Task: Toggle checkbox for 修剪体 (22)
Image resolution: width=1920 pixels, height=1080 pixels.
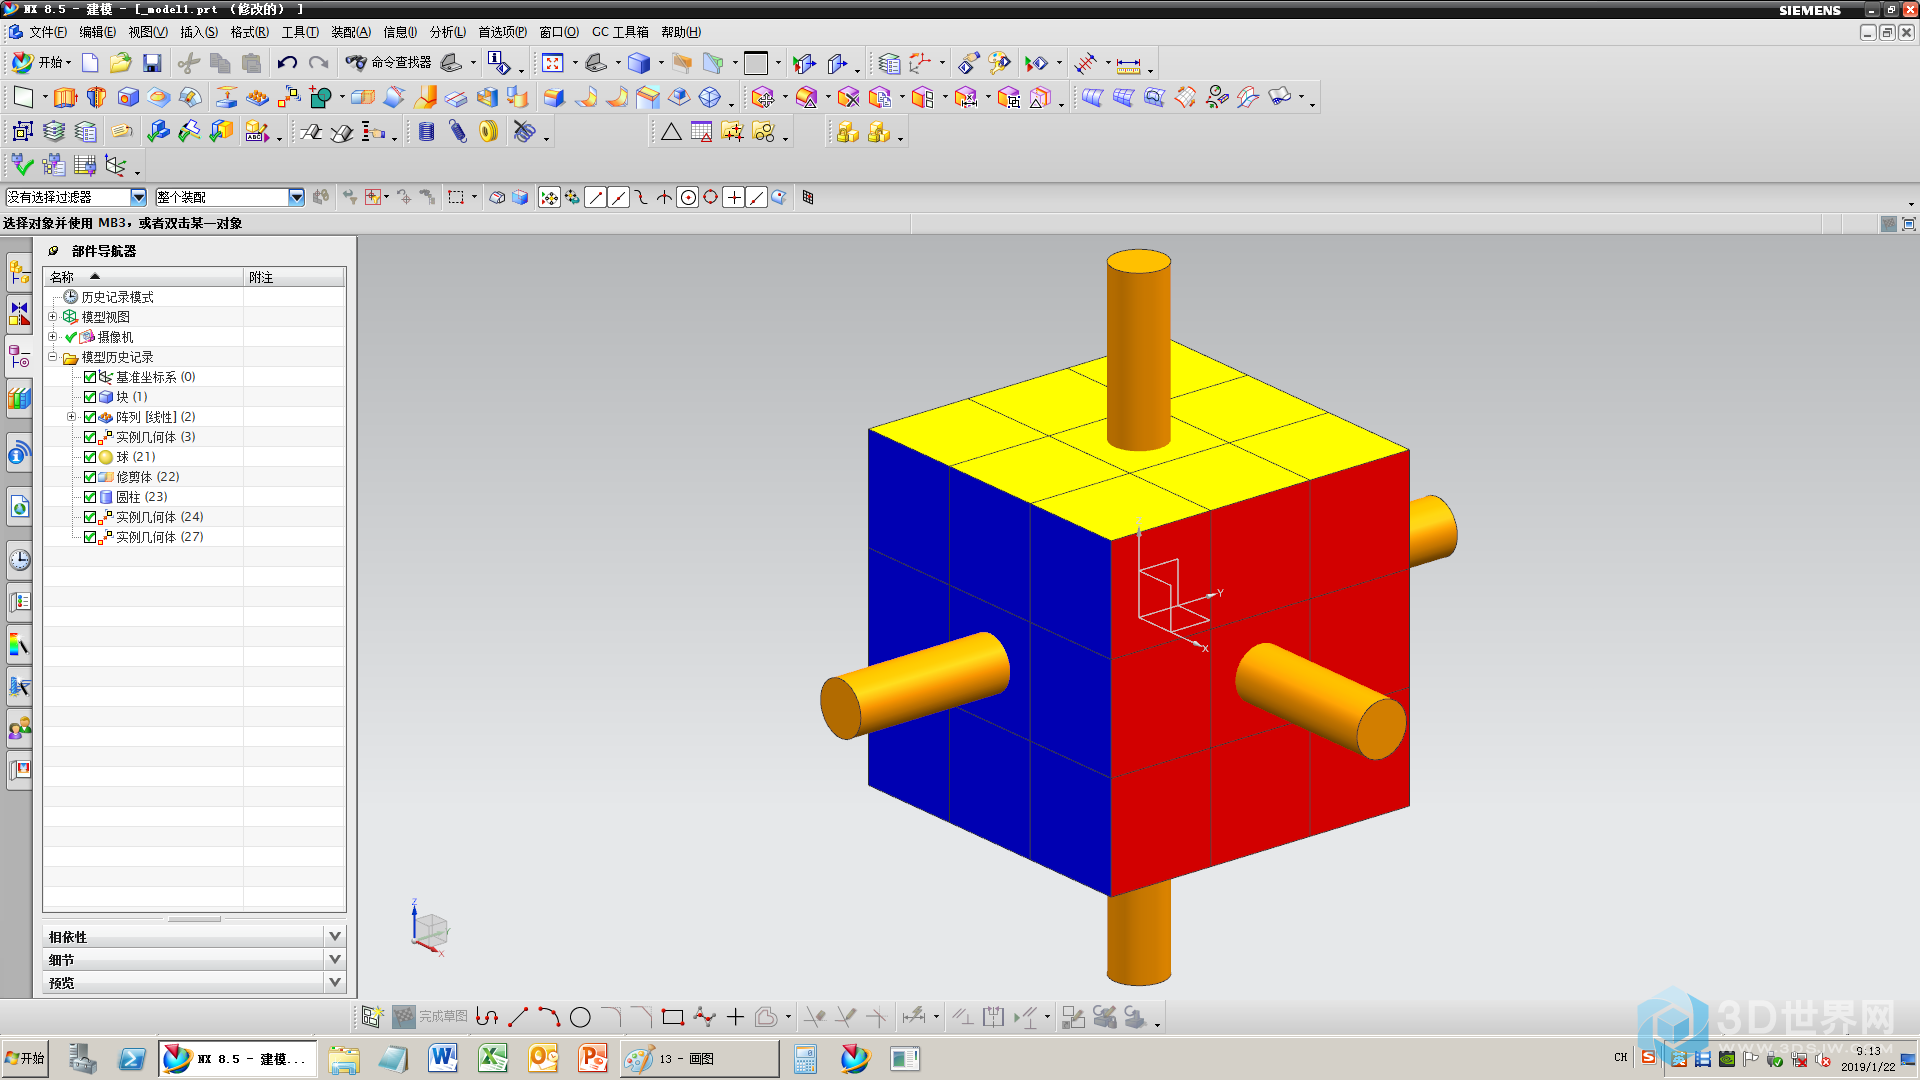Action: coord(90,477)
